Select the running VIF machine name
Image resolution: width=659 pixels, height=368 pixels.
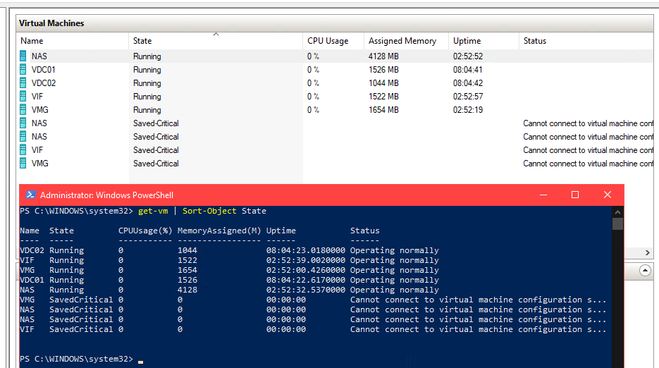tap(37, 97)
